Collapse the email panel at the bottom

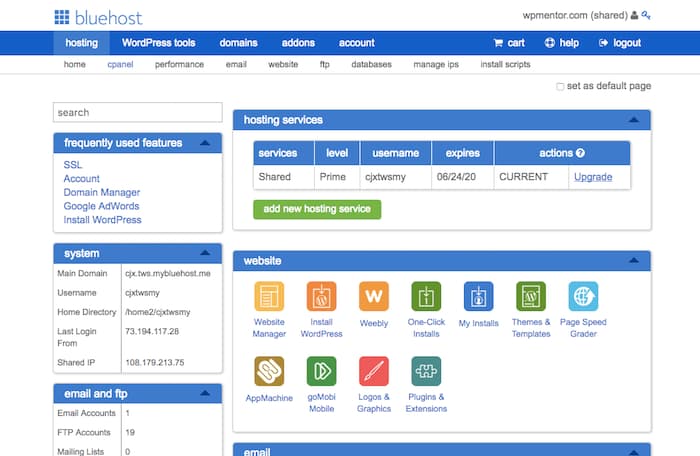pyautogui.click(x=633, y=452)
